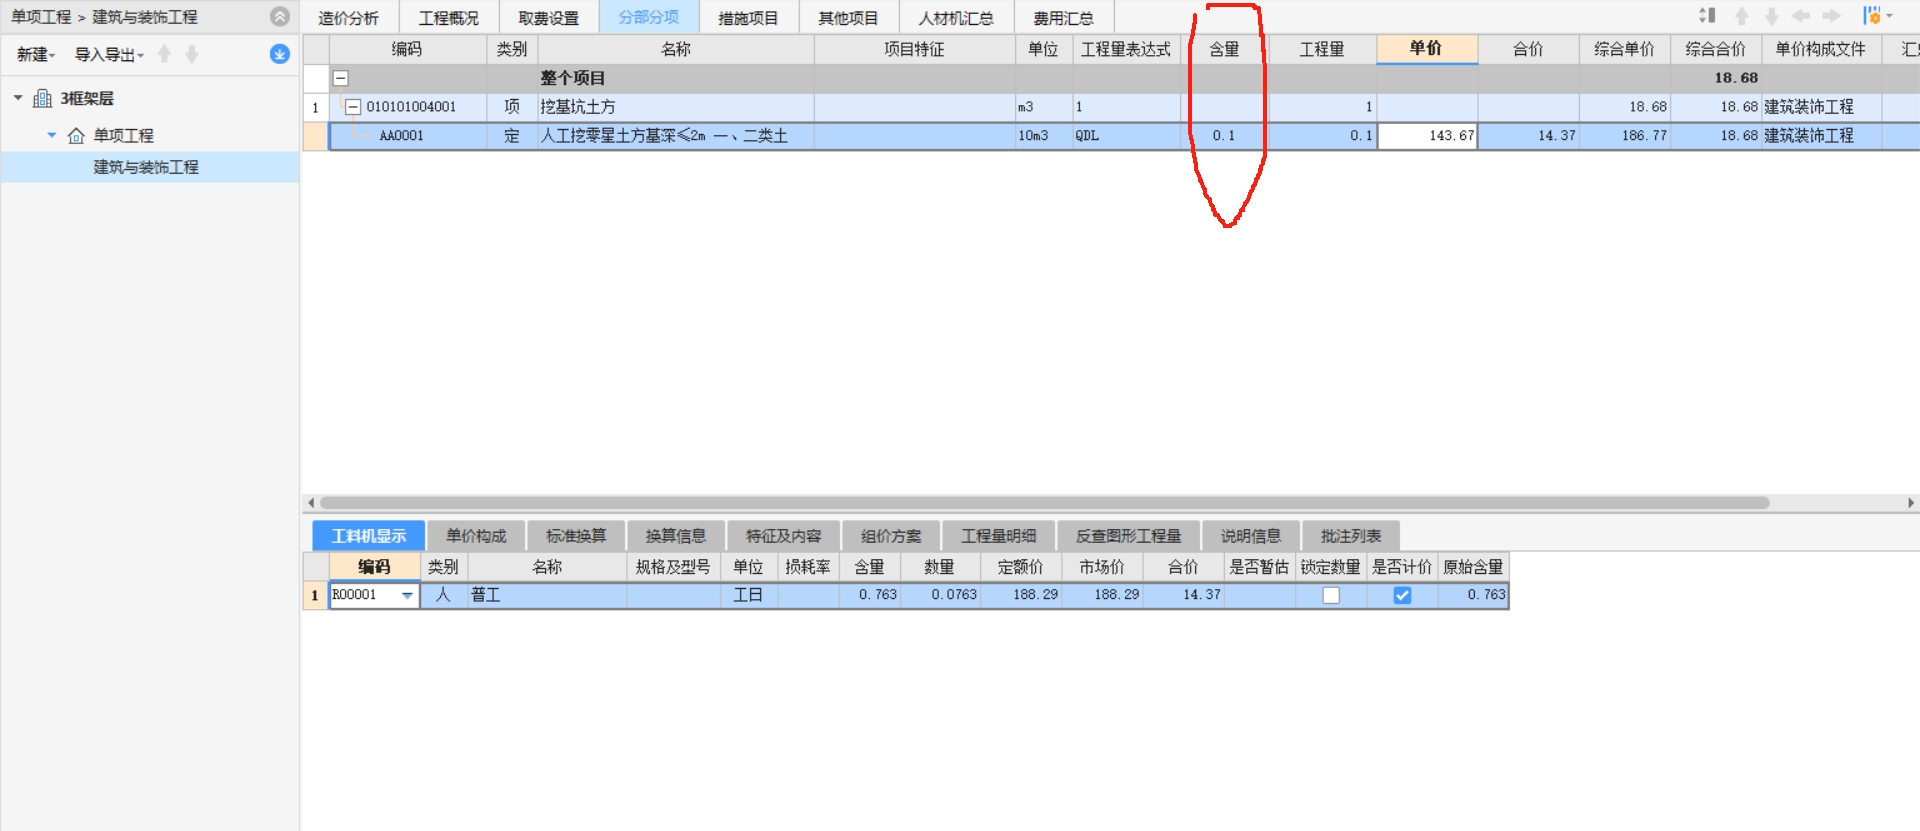
Task: Click the 0.0763 数量 cell
Action: 941,595
